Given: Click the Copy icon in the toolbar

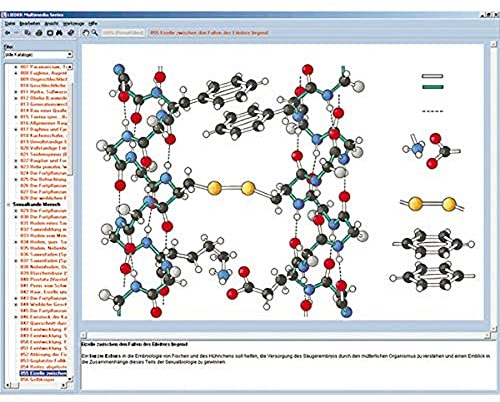Looking at the screenshot, I should (28, 33).
